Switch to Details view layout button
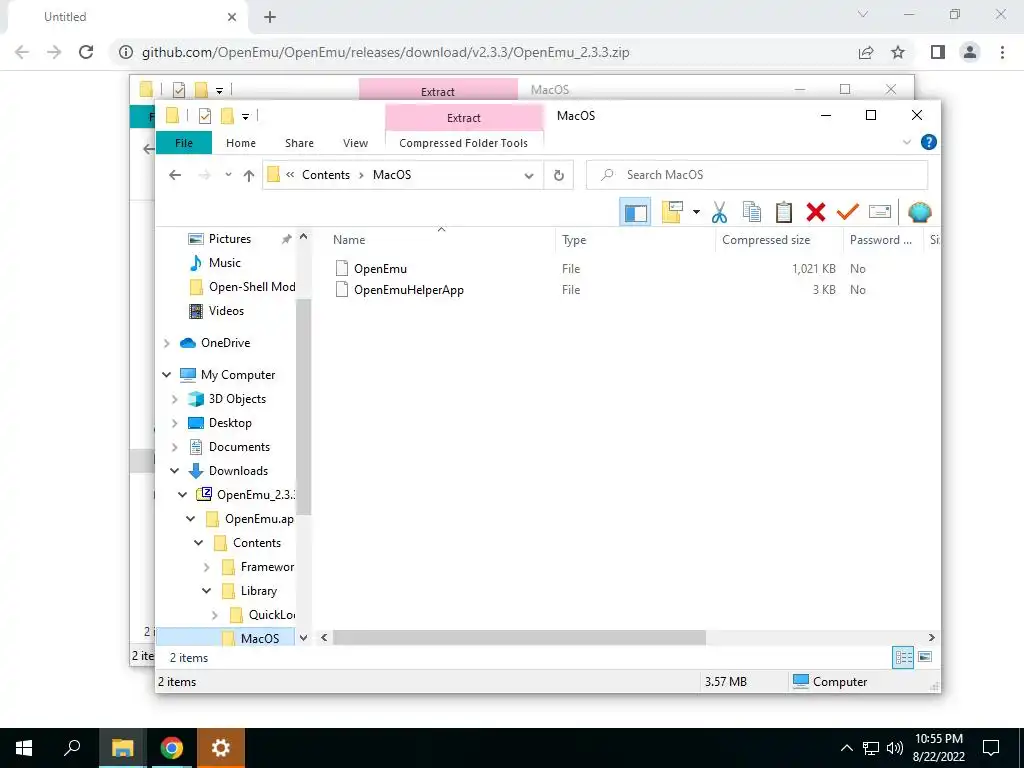This screenshot has height=768, width=1024. 903,658
